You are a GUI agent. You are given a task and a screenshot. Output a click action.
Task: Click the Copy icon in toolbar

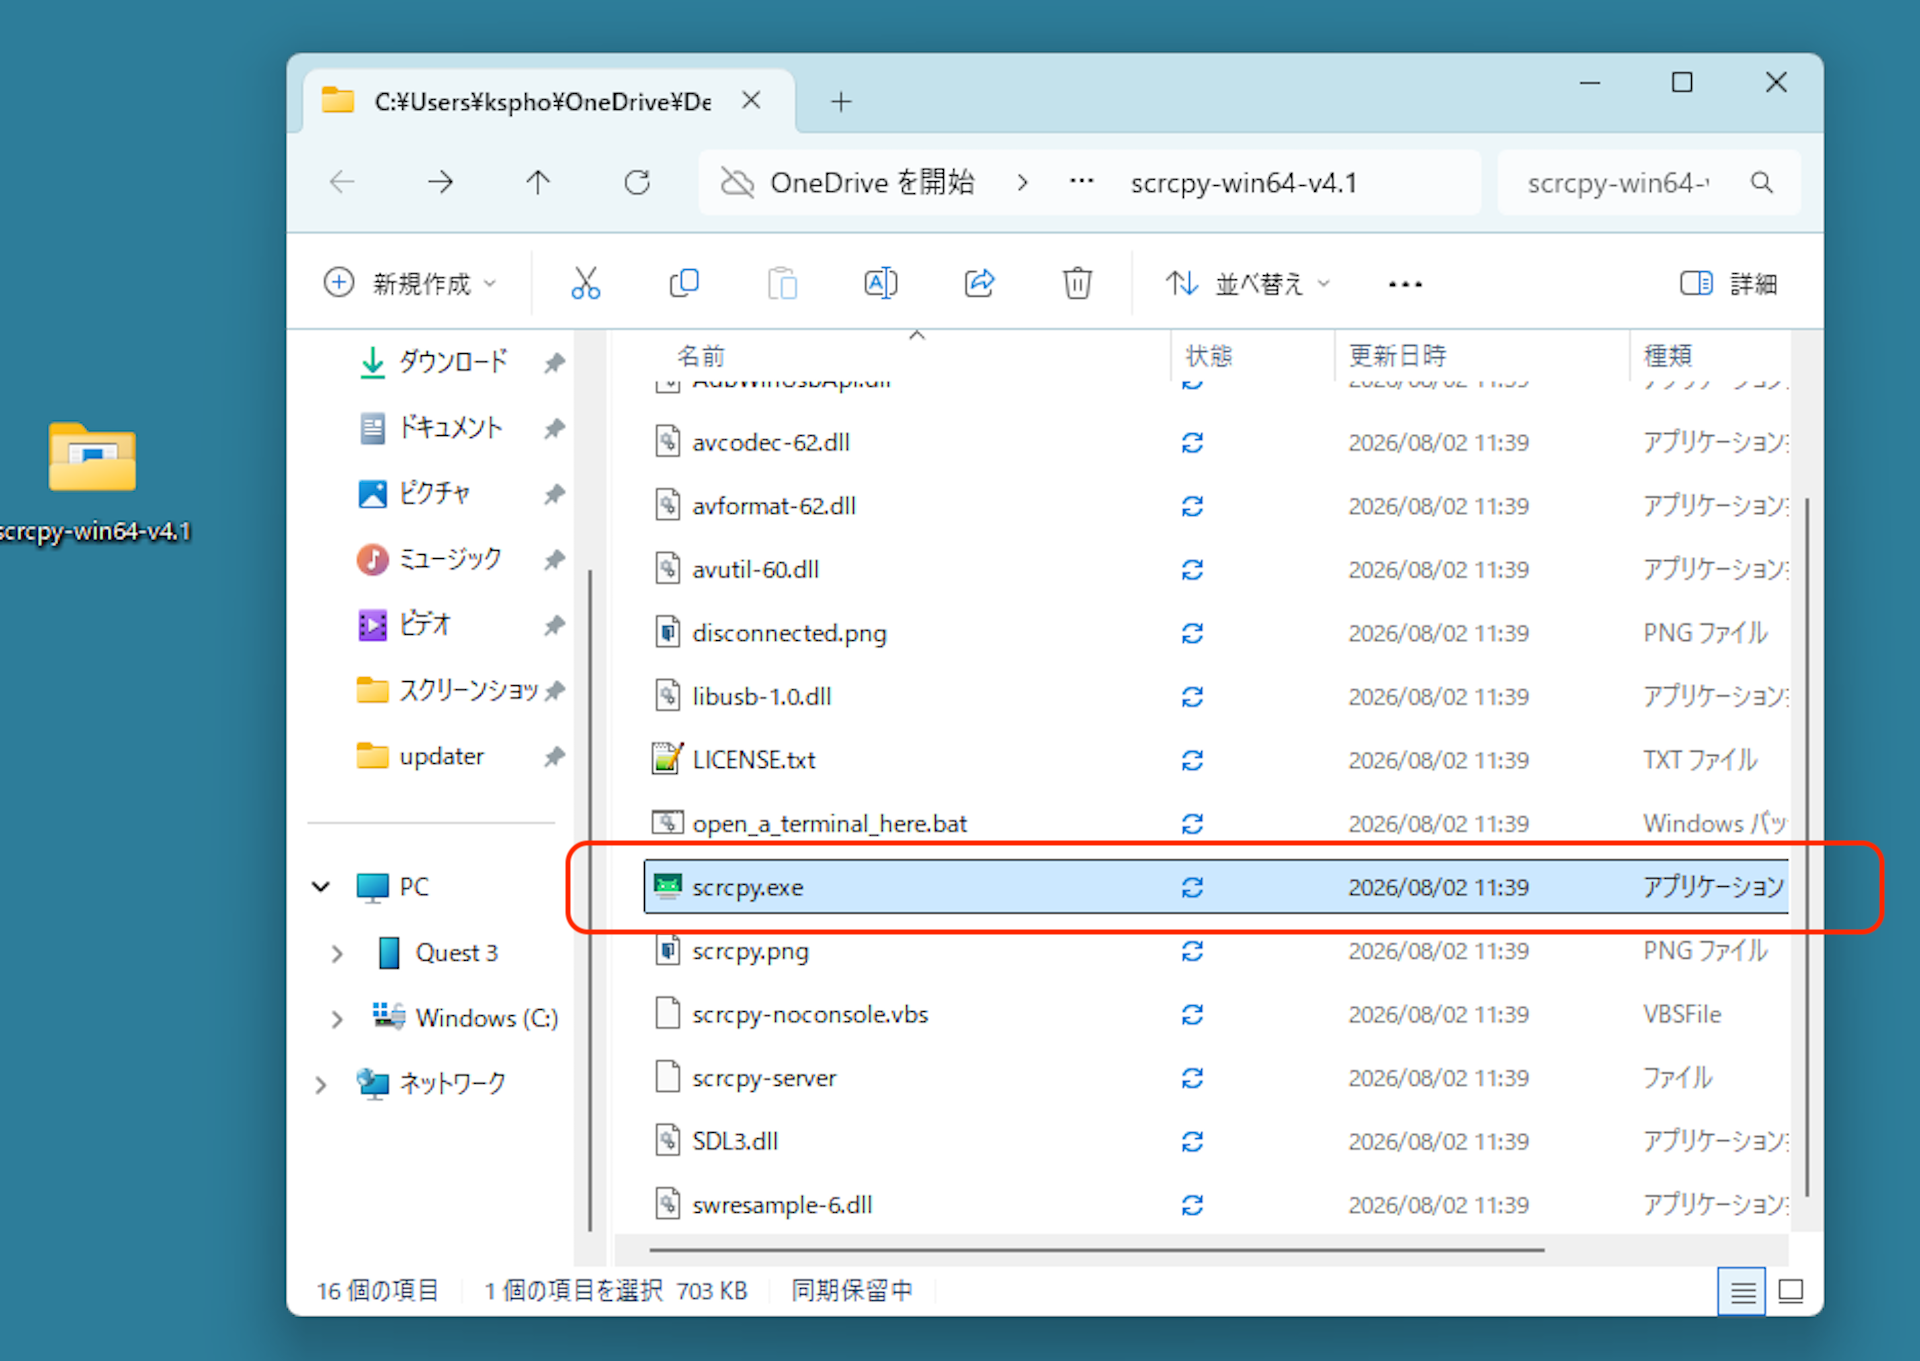point(684,283)
